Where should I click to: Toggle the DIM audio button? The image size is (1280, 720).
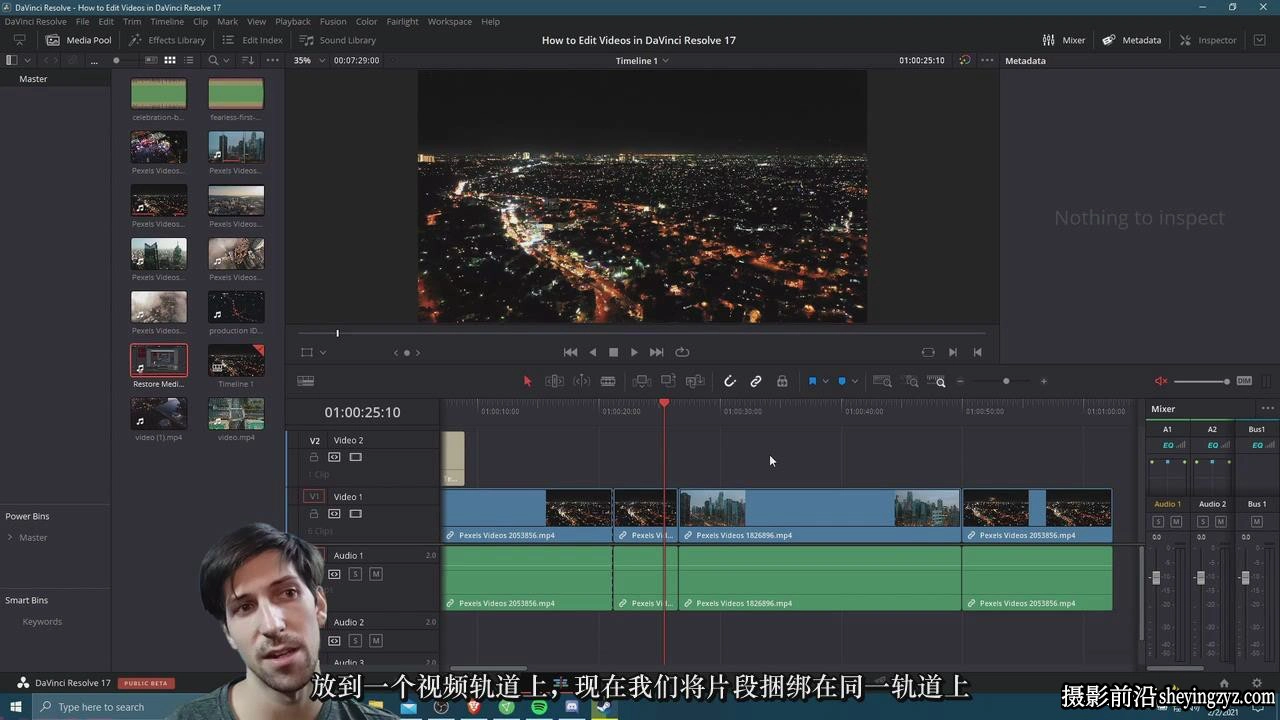click(1244, 381)
